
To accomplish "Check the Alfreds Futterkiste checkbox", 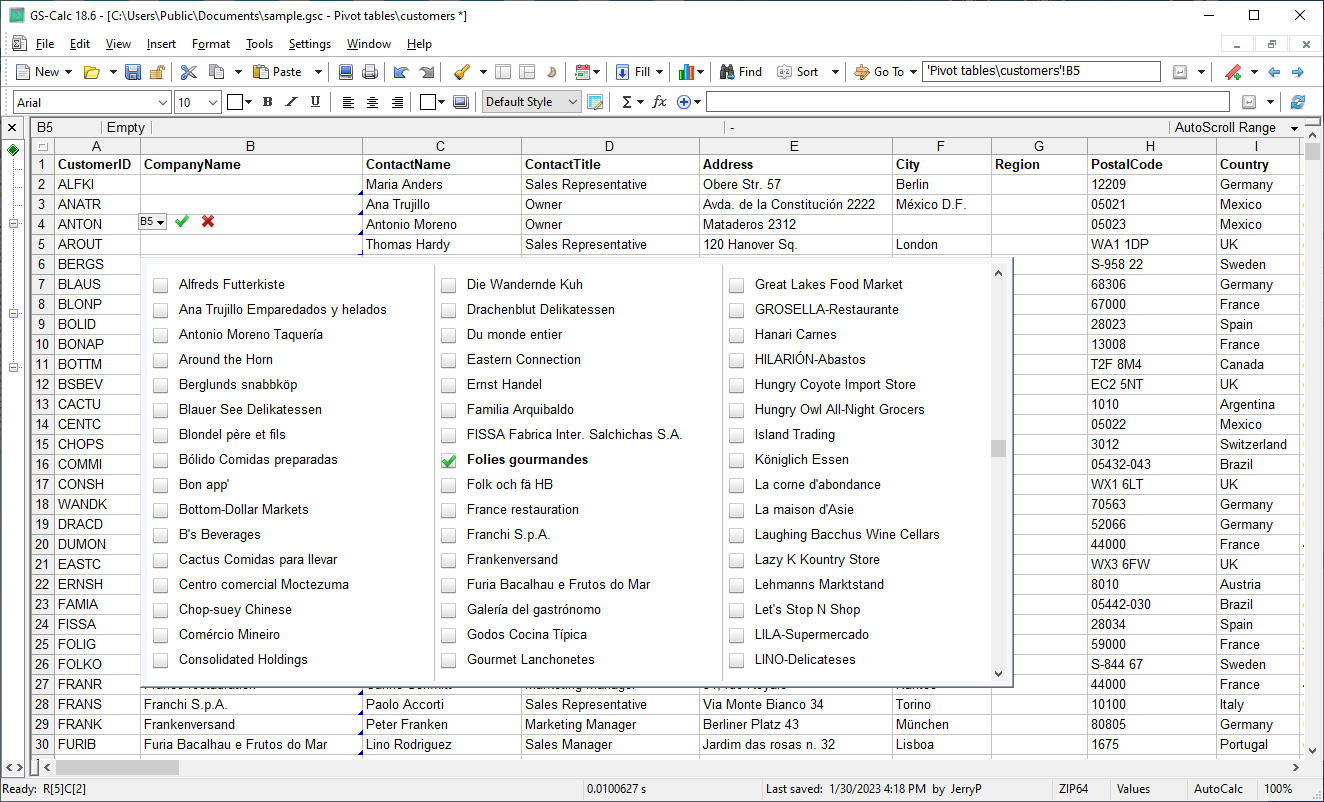I will pos(160,285).
